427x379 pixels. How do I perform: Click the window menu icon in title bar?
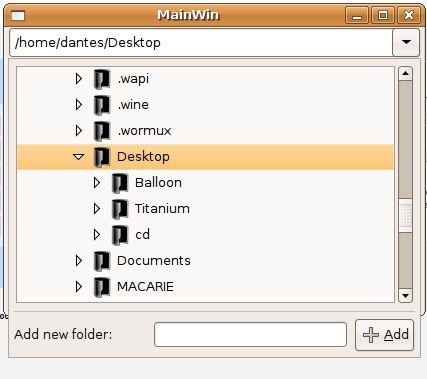pos(18,15)
